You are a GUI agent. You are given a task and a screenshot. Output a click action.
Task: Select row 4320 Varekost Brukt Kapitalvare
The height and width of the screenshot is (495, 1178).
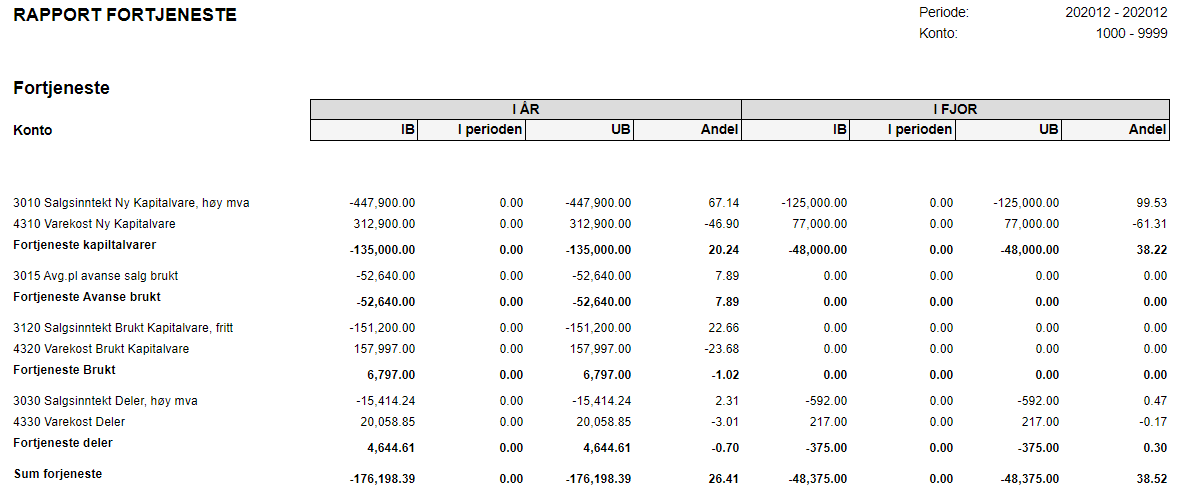click(x=591, y=349)
